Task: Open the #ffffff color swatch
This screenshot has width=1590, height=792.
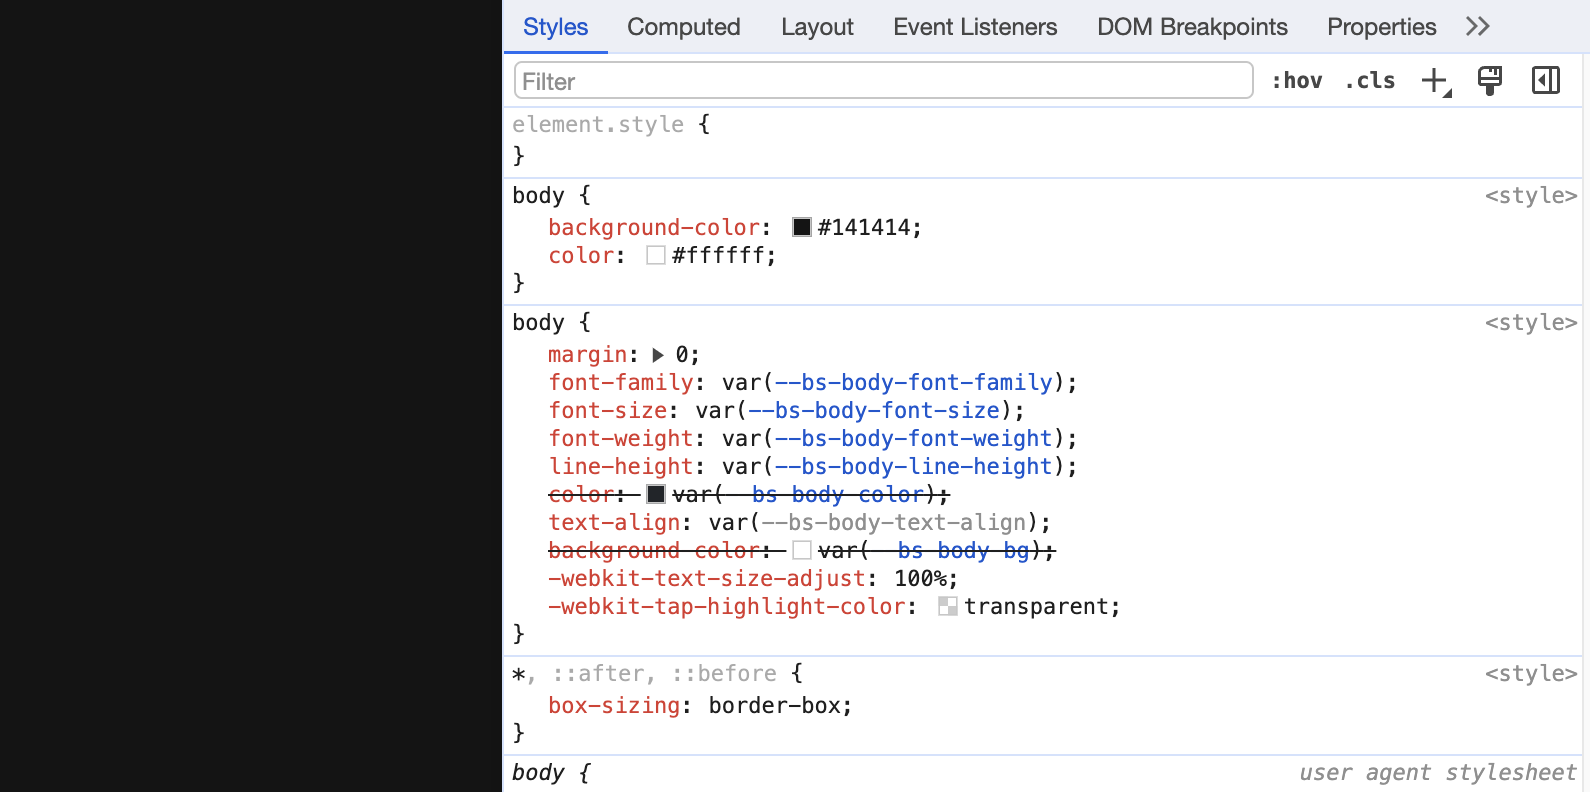Action: (656, 255)
